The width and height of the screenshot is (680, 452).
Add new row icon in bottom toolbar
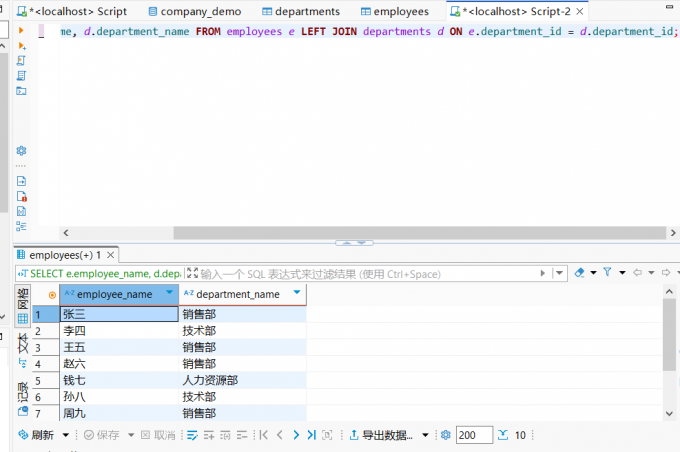[209, 435]
